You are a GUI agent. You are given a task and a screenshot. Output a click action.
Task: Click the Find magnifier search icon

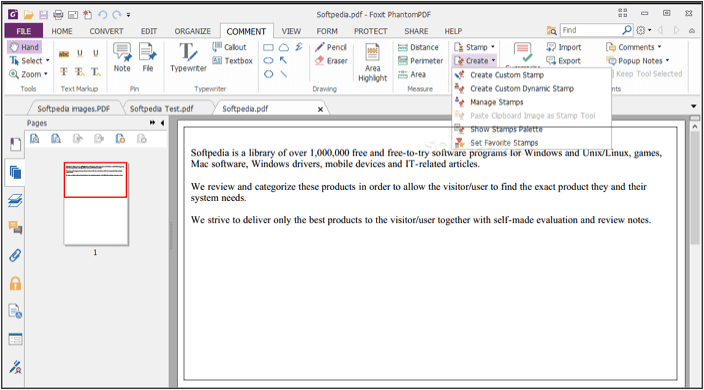click(627, 30)
